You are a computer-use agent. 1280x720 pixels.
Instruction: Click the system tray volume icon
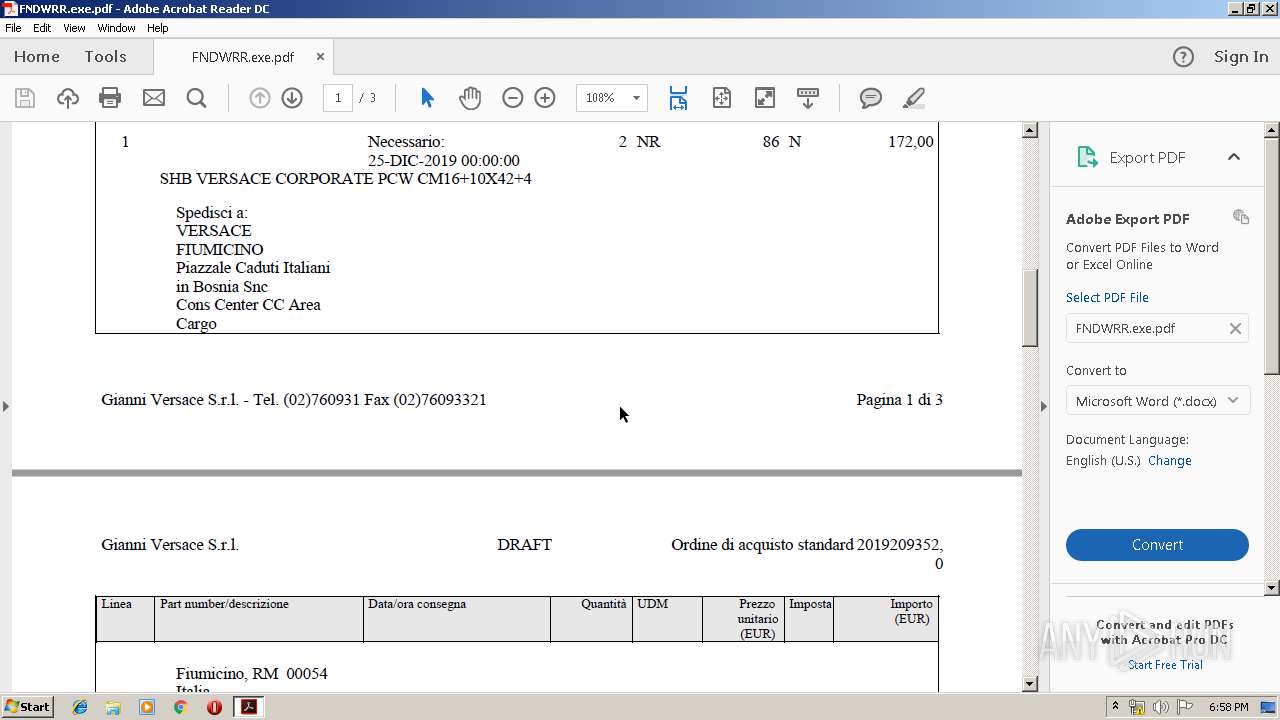coord(1160,707)
